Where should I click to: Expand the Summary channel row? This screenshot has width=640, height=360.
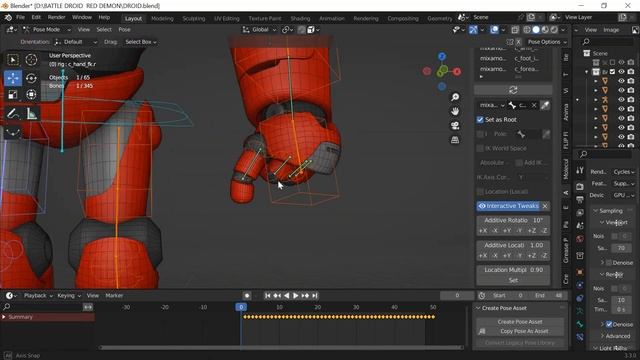click(x=4, y=317)
